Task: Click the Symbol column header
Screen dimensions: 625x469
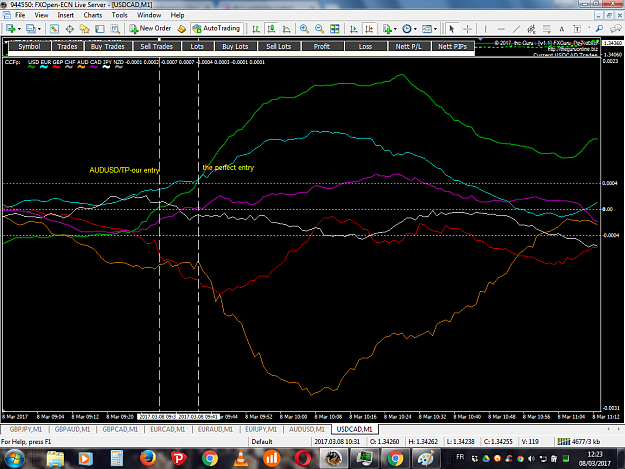Action: point(29,47)
